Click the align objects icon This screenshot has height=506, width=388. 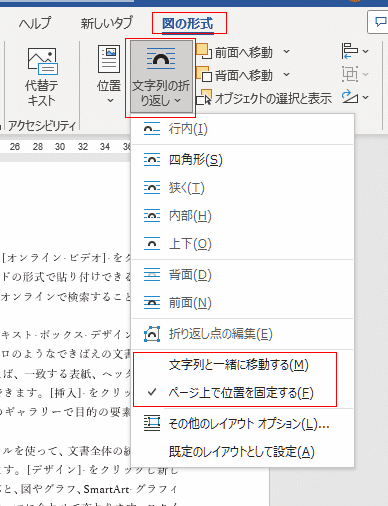point(349,51)
